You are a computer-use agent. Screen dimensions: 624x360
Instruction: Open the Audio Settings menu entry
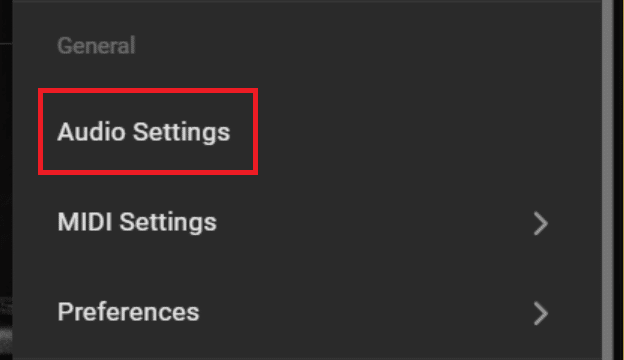tap(307, 132)
